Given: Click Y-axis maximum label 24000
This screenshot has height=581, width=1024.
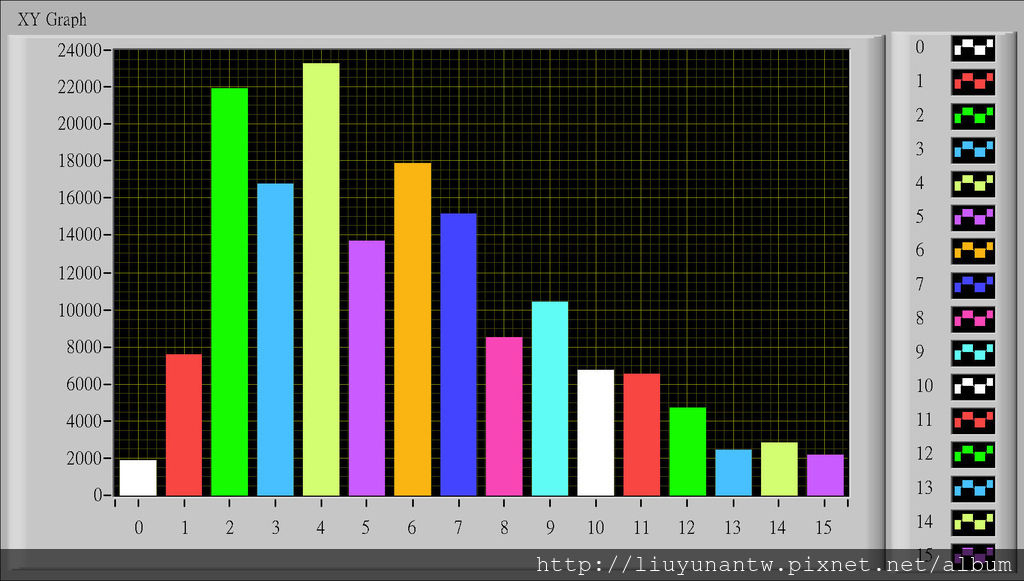Looking at the screenshot, I should tap(80, 50).
